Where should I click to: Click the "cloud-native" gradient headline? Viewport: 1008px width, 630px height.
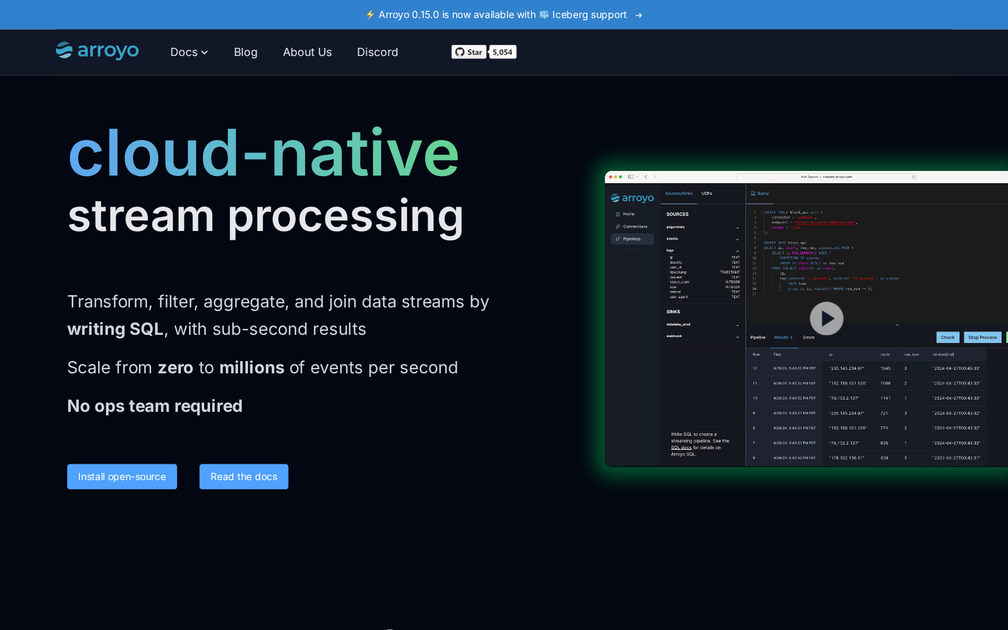coord(264,153)
